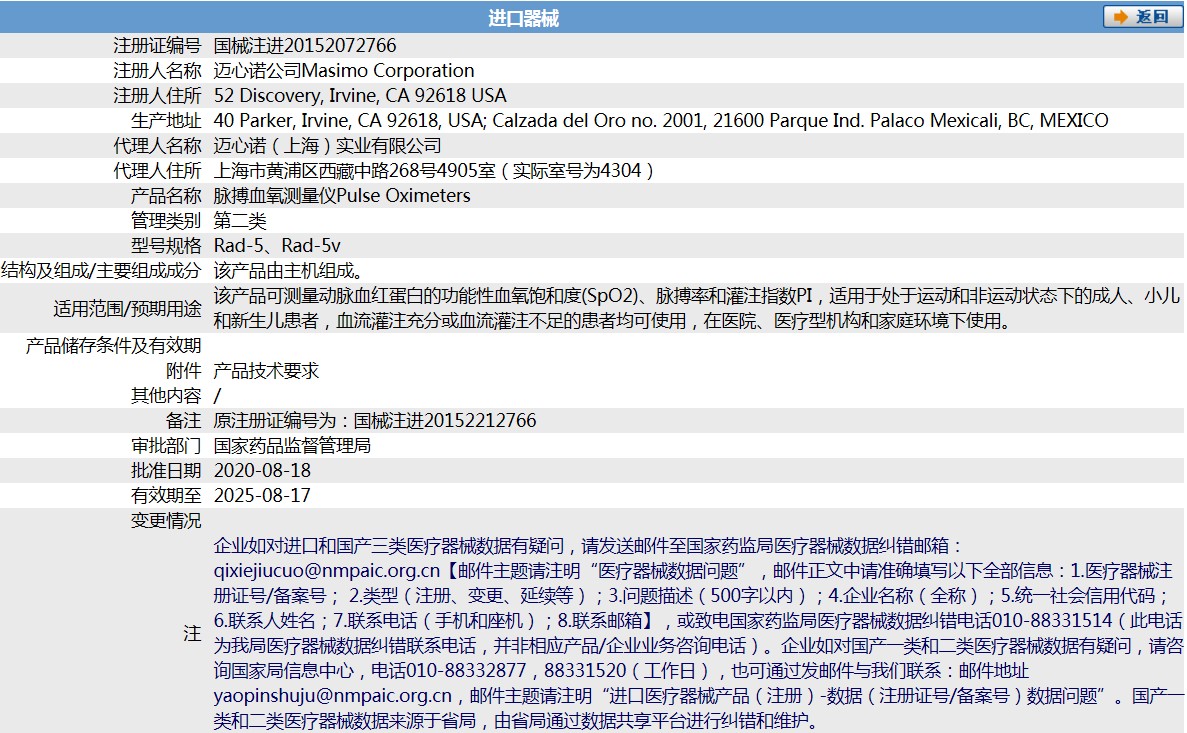Click the 备注 label
The width and height of the screenshot is (1187, 733).
coord(184,420)
